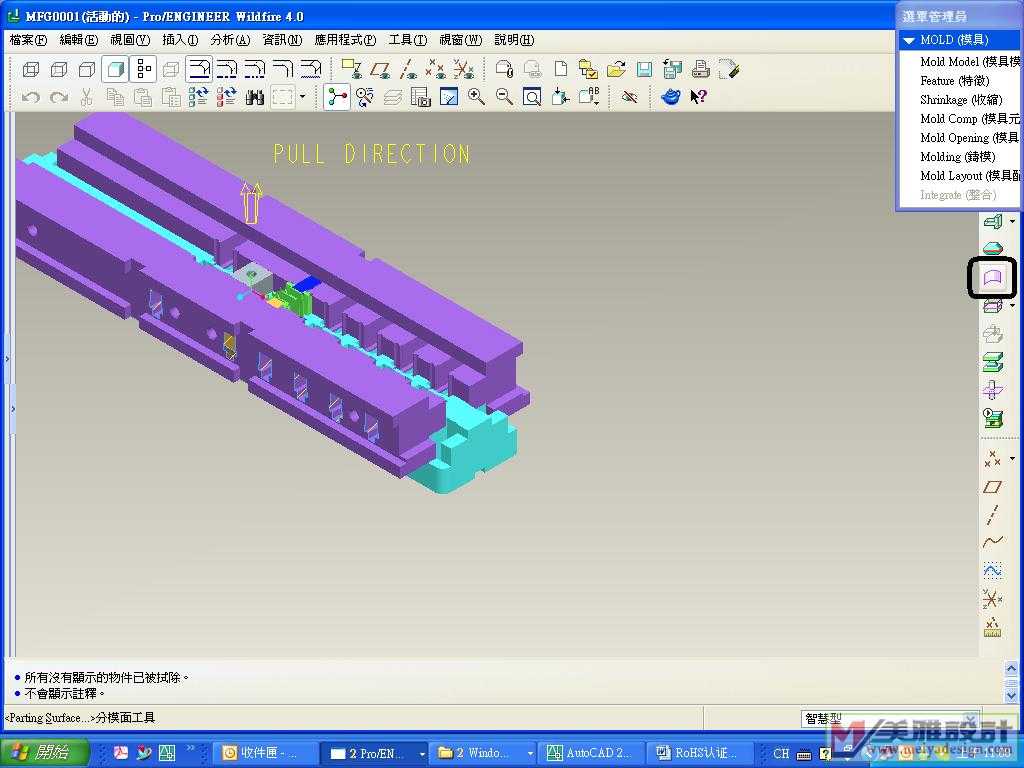The image size is (1024, 768).
Task: Toggle spin center display
Action: click(337, 97)
